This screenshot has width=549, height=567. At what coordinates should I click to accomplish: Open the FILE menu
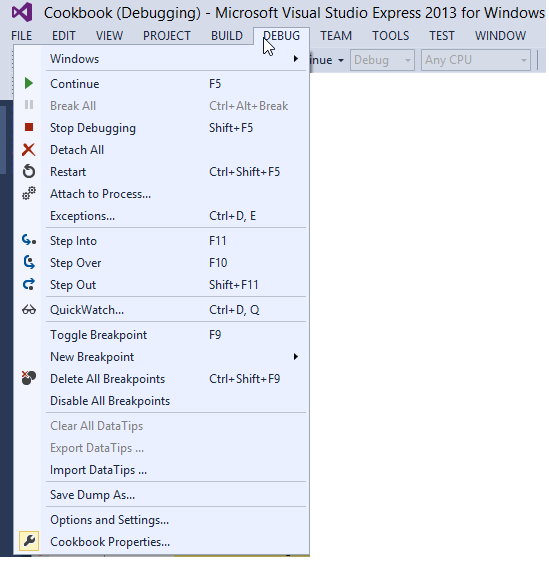coord(21,36)
